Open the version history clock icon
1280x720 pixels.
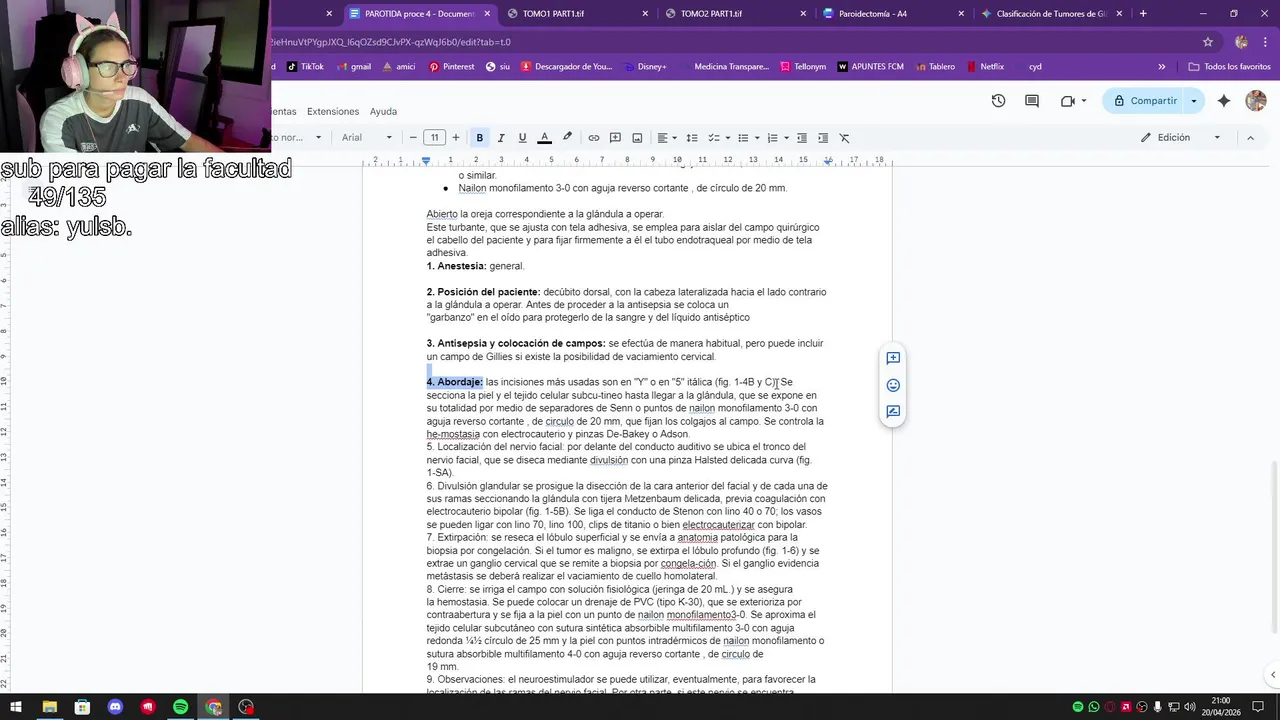[x=998, y=101]
